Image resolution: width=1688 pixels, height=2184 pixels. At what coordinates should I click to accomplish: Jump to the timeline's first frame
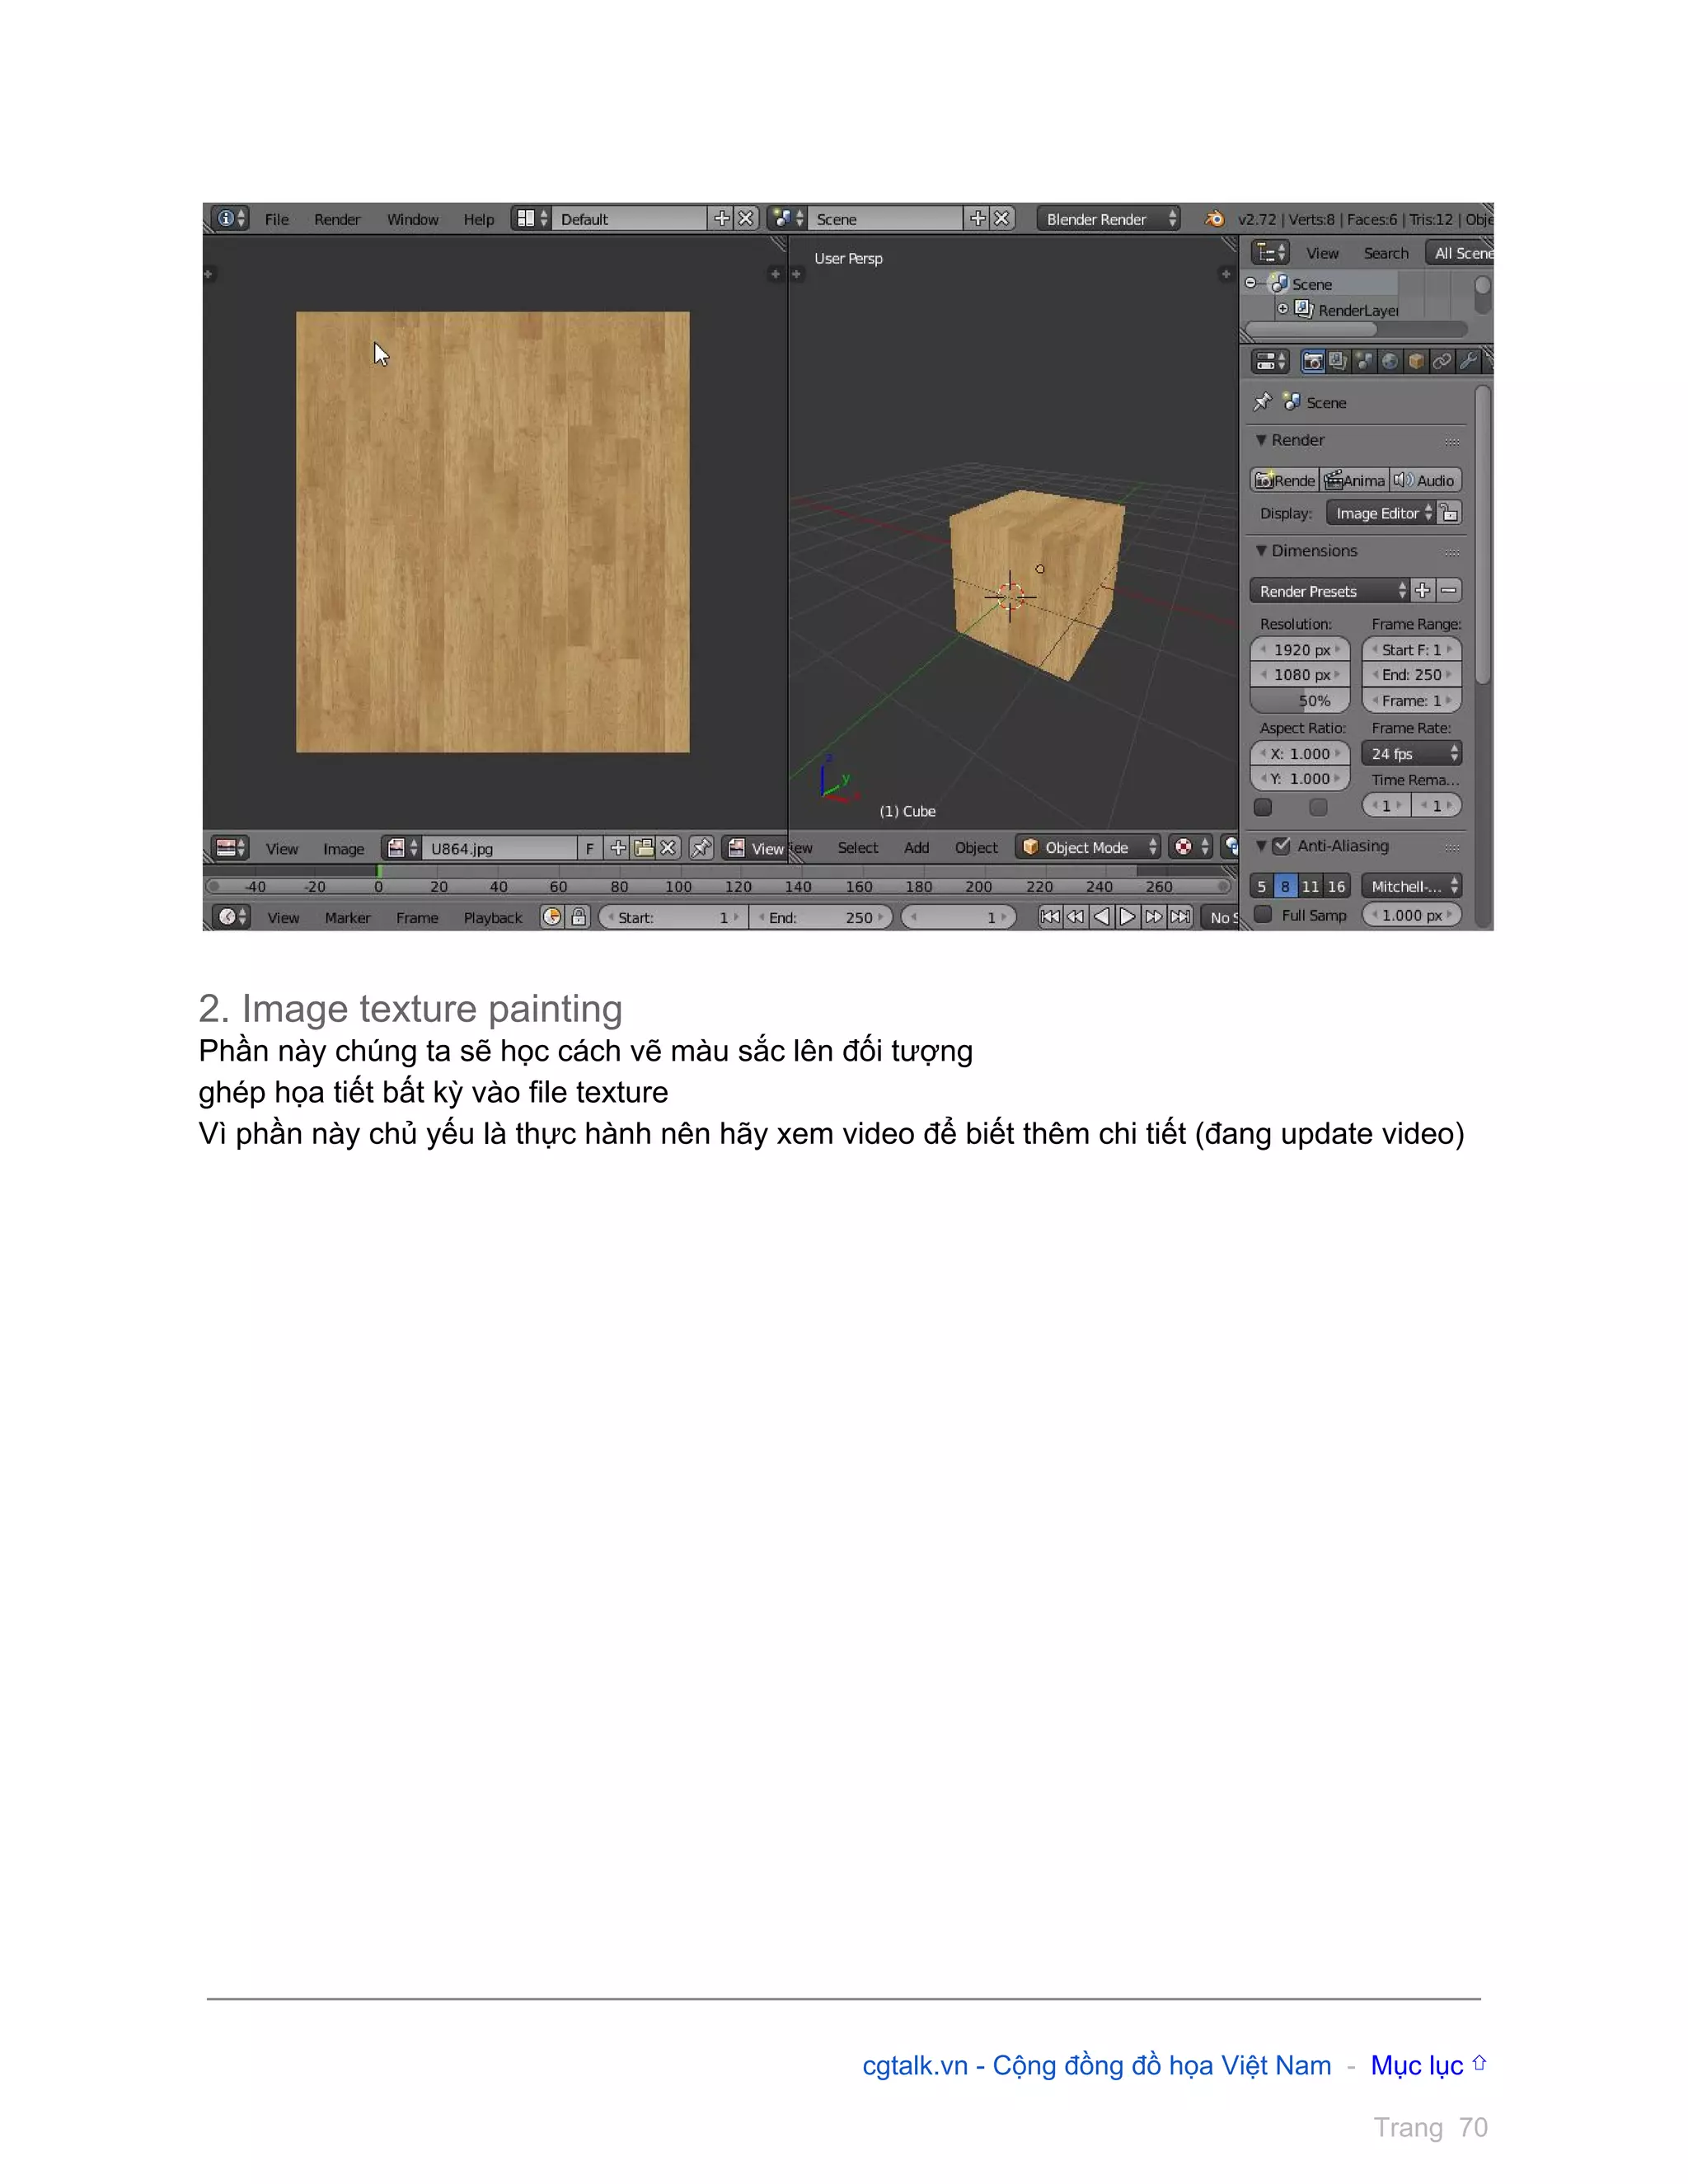(1049, 917)
